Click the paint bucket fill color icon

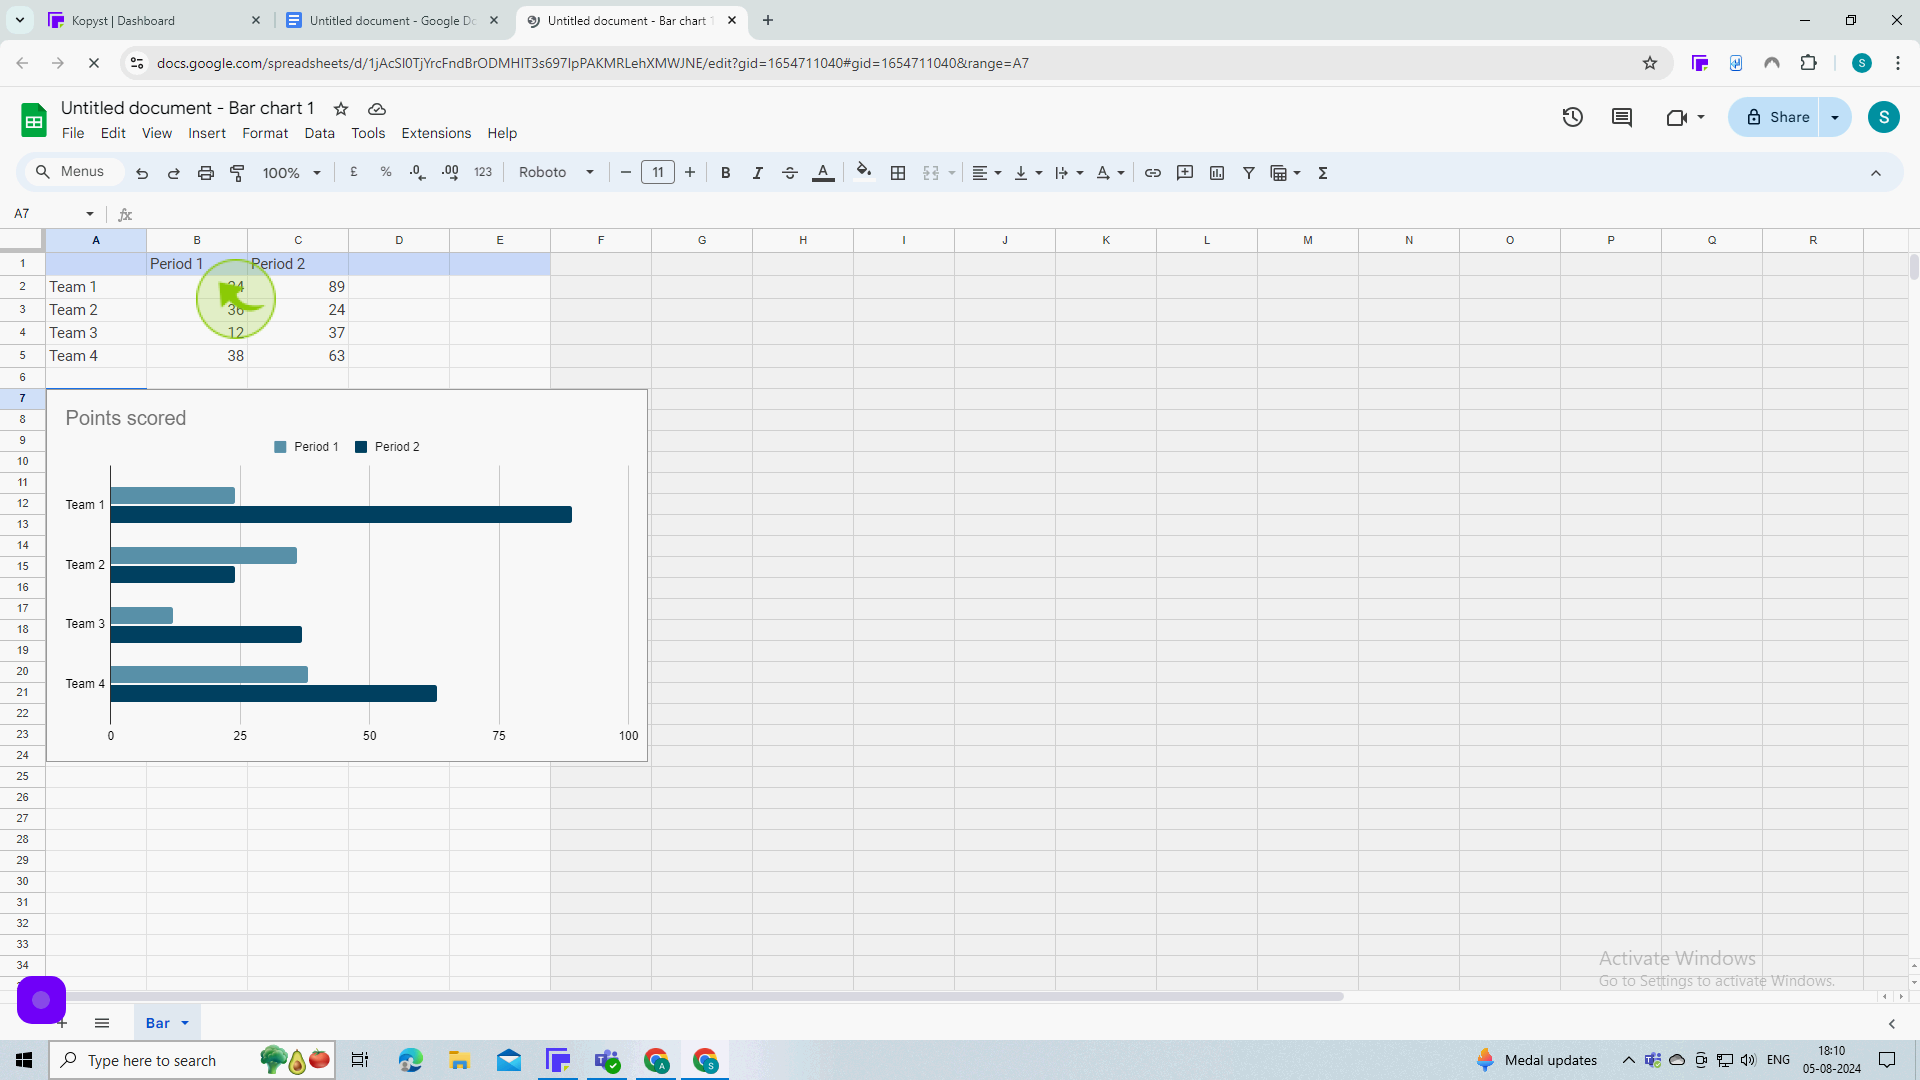click(x=864, y=173)
